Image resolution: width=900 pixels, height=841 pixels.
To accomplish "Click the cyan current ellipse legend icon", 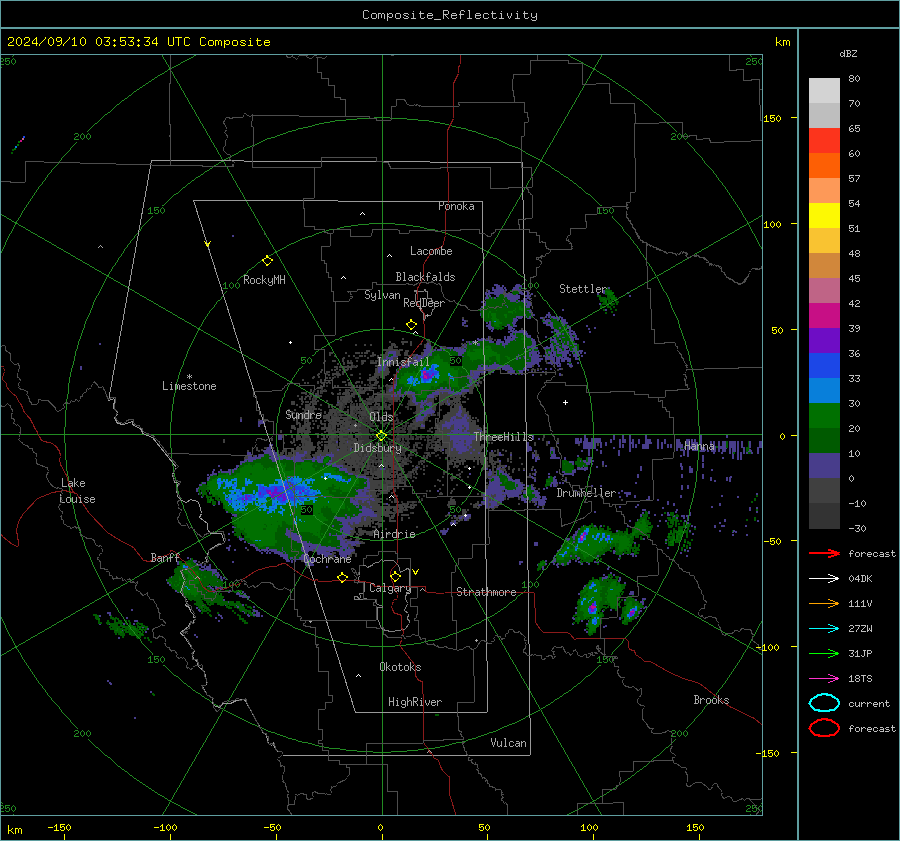I will (824, 703).
